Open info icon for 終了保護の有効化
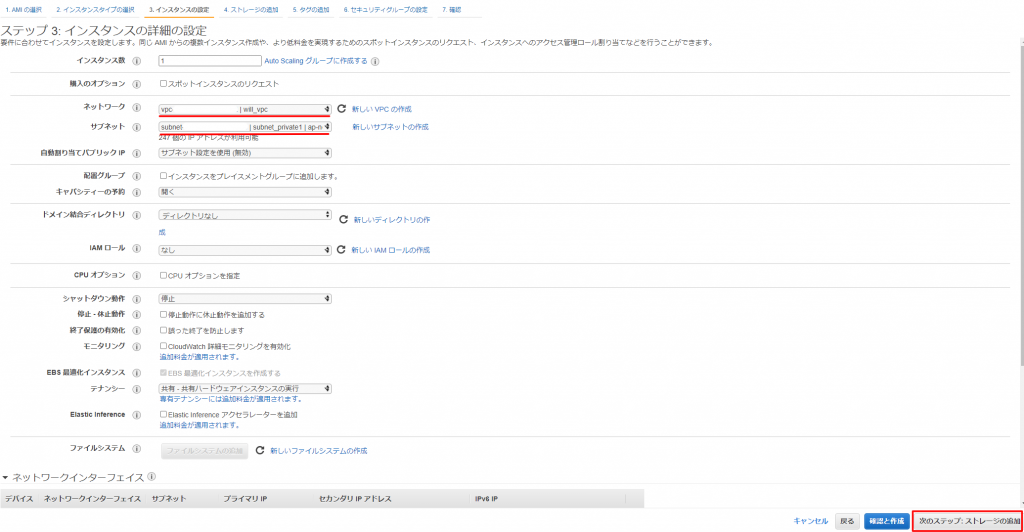This screenshot has width=1024, height=532. point(136,331)
